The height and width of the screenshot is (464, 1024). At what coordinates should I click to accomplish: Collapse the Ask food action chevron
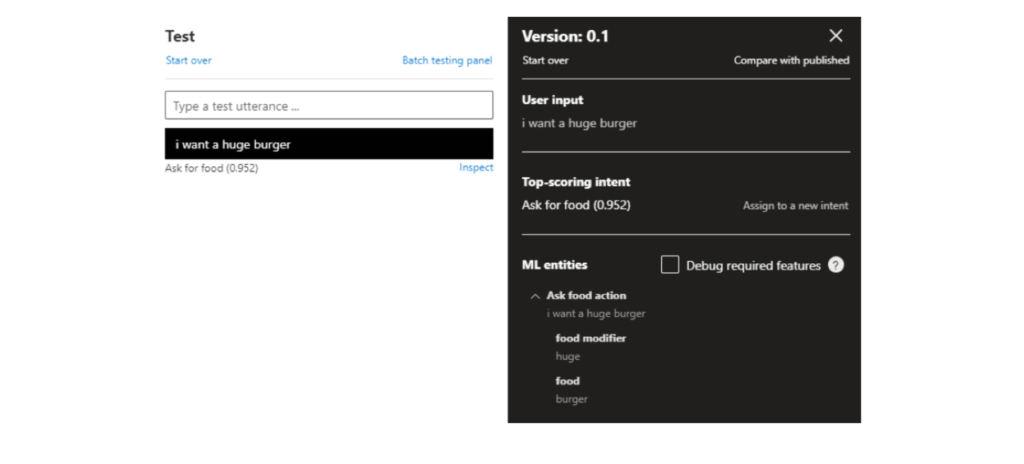coord(534,296)
